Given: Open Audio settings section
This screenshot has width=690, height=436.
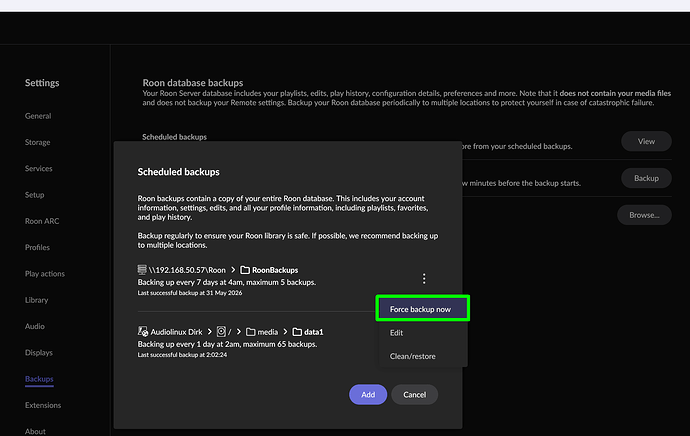Looking at the screenshot, I should (35, 326).
